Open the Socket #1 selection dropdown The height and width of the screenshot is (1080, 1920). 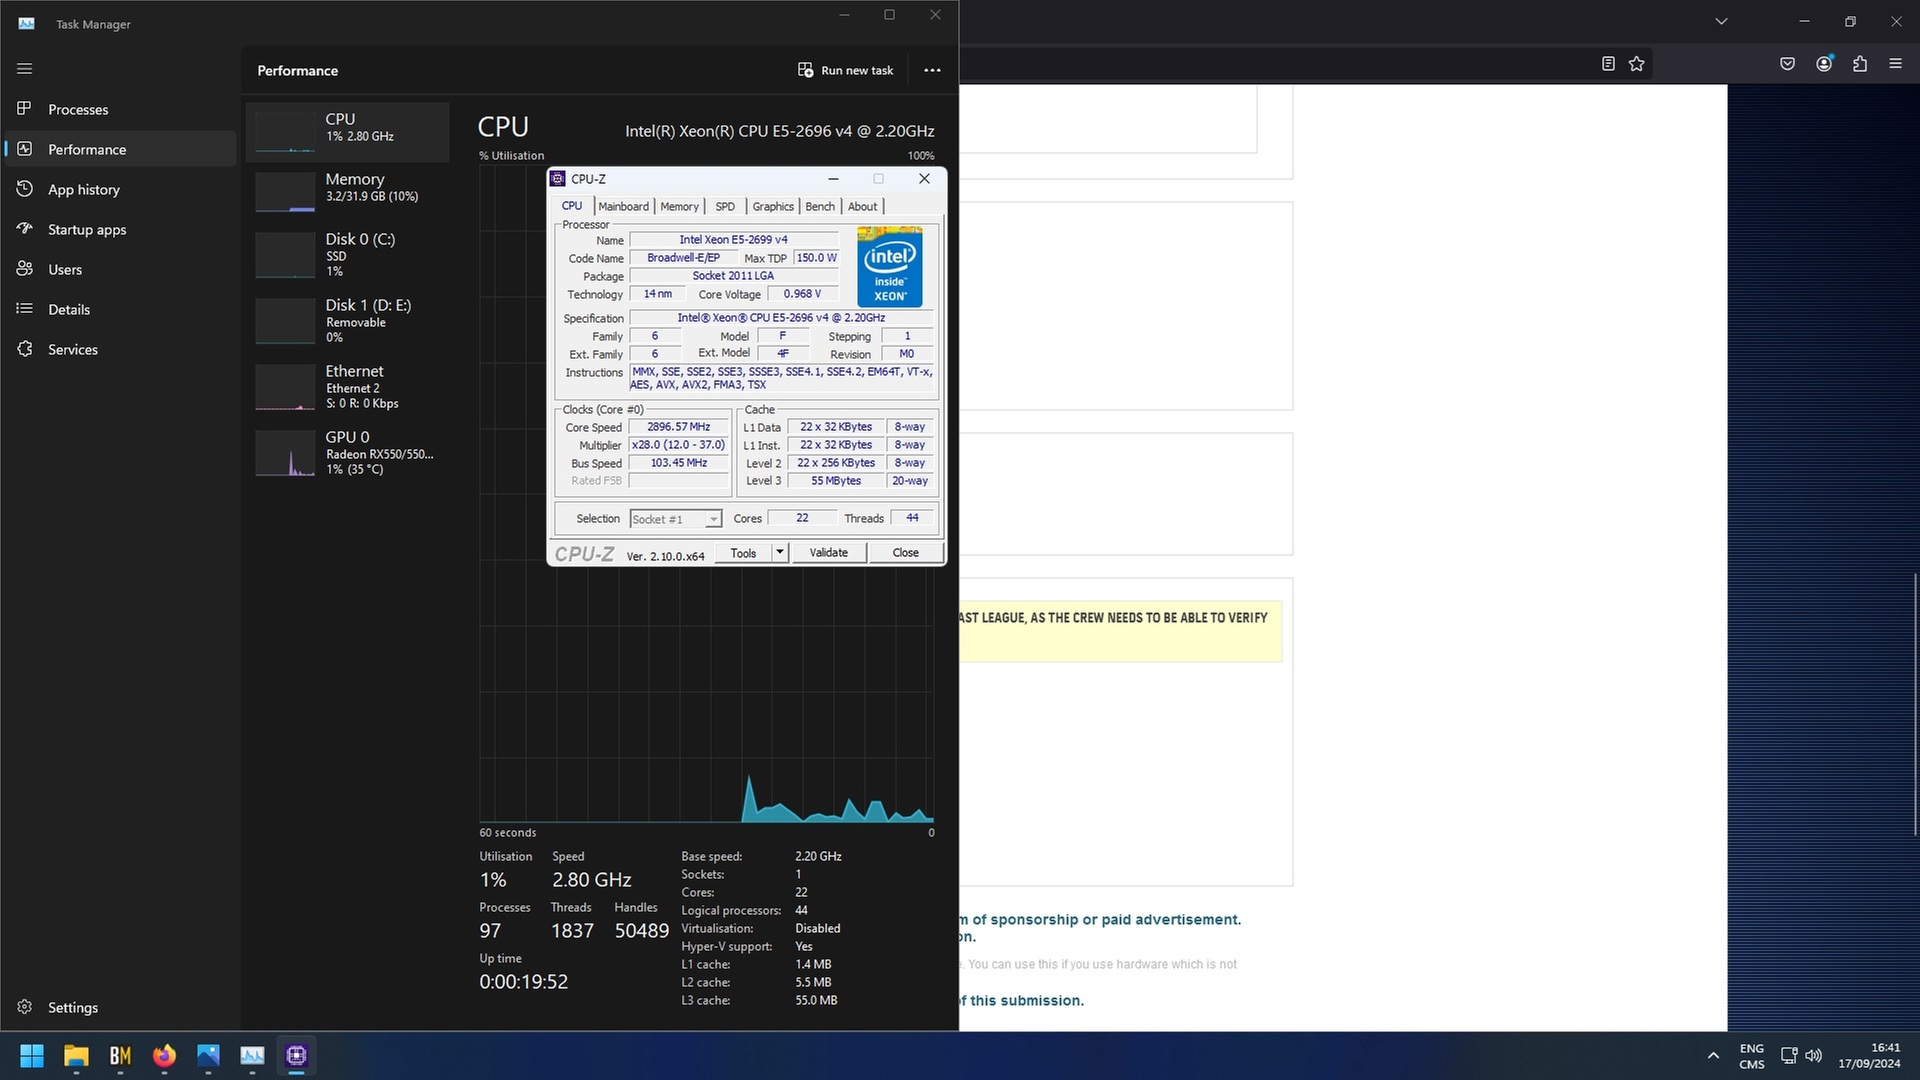pyautogui.click(x=675, y=519)
